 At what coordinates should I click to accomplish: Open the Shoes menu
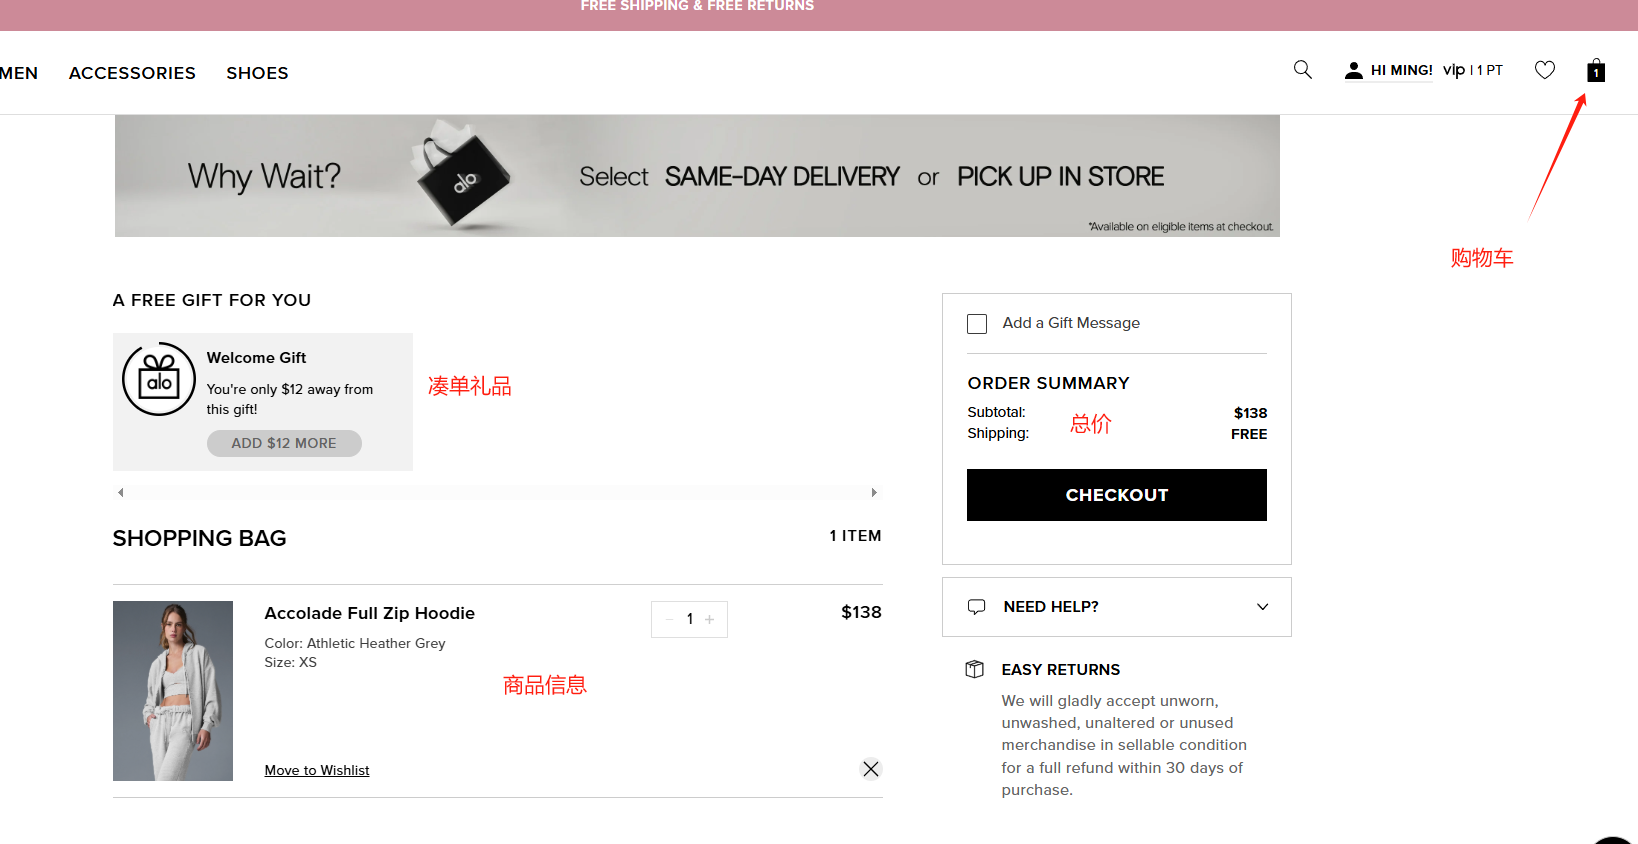pyautogui.click(x=257, y=73)
